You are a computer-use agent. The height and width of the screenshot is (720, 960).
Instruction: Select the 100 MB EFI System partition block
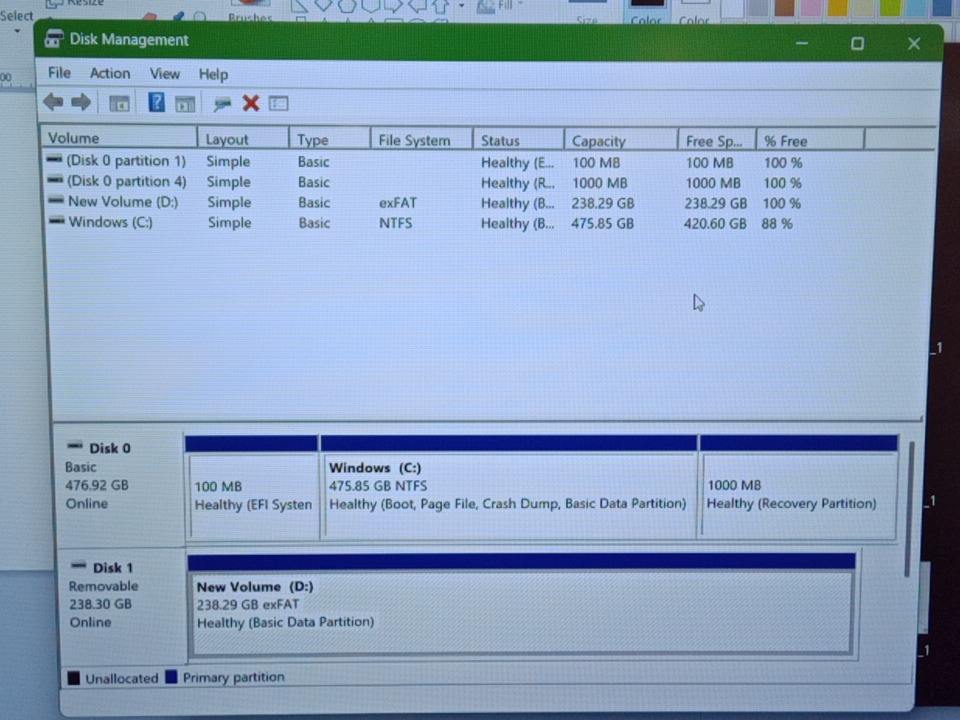(252, 488)
